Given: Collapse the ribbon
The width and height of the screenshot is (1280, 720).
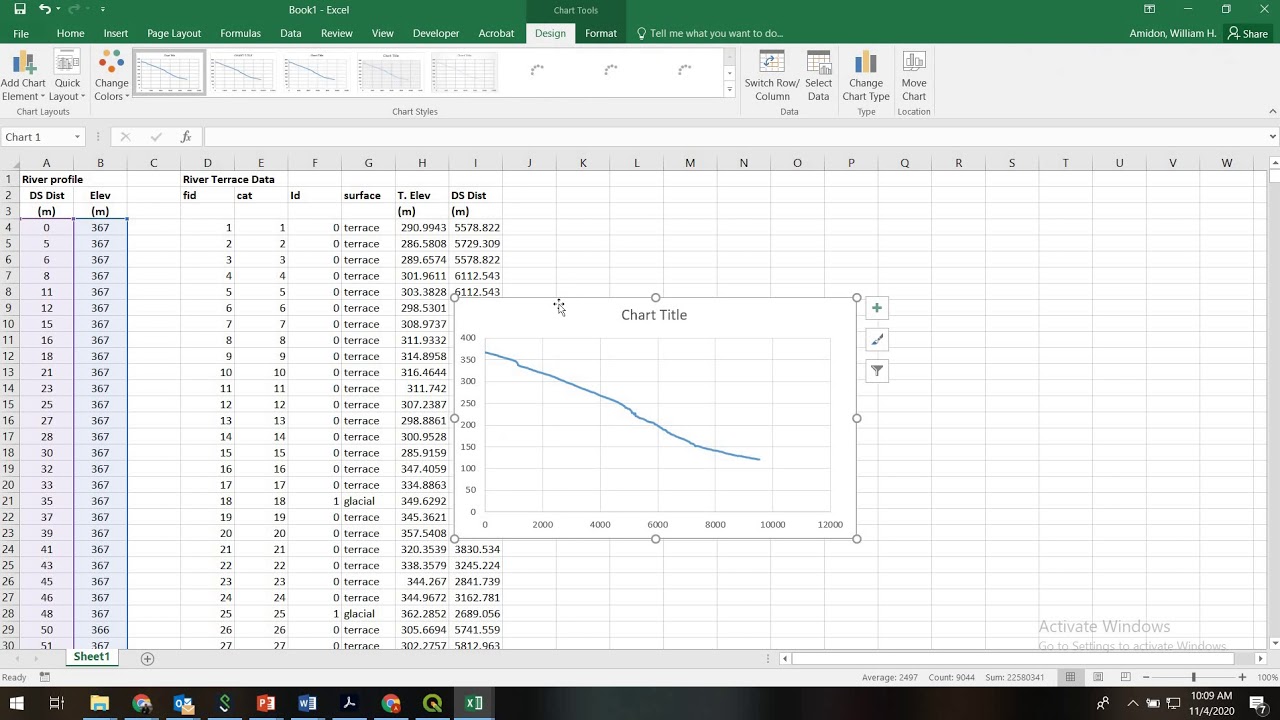Looking at the screenshot, I should 1272,111.
